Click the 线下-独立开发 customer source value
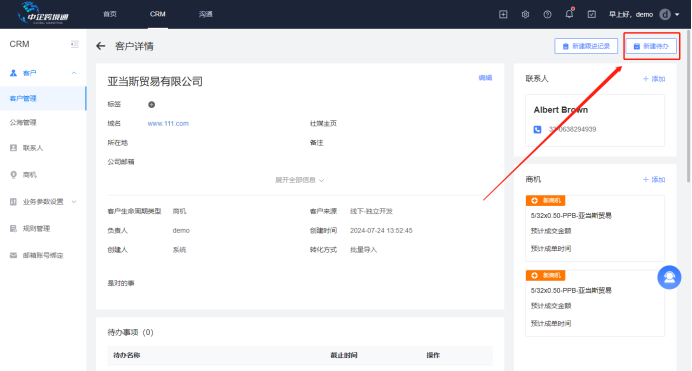Viewport: 692px width, 371px height. 371,211
